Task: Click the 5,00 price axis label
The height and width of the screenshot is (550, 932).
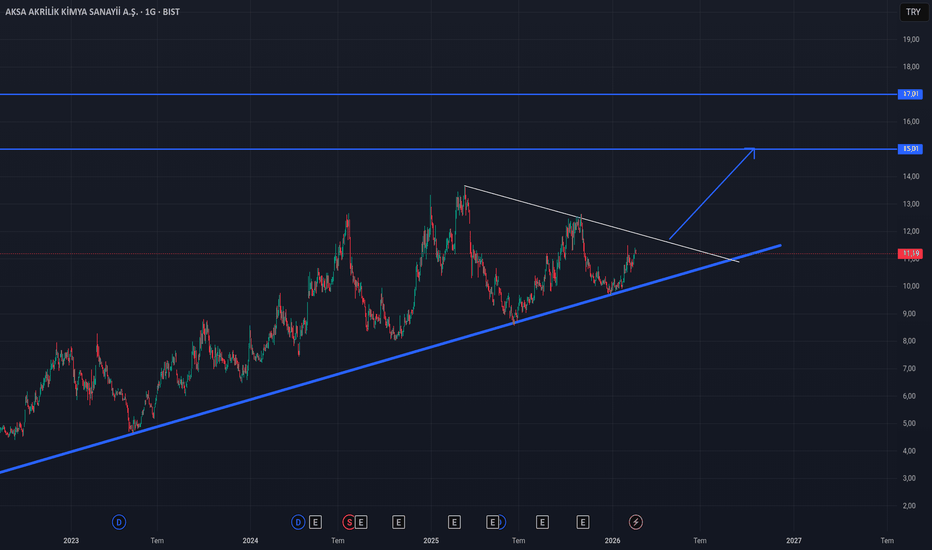Action: point(911,423)
